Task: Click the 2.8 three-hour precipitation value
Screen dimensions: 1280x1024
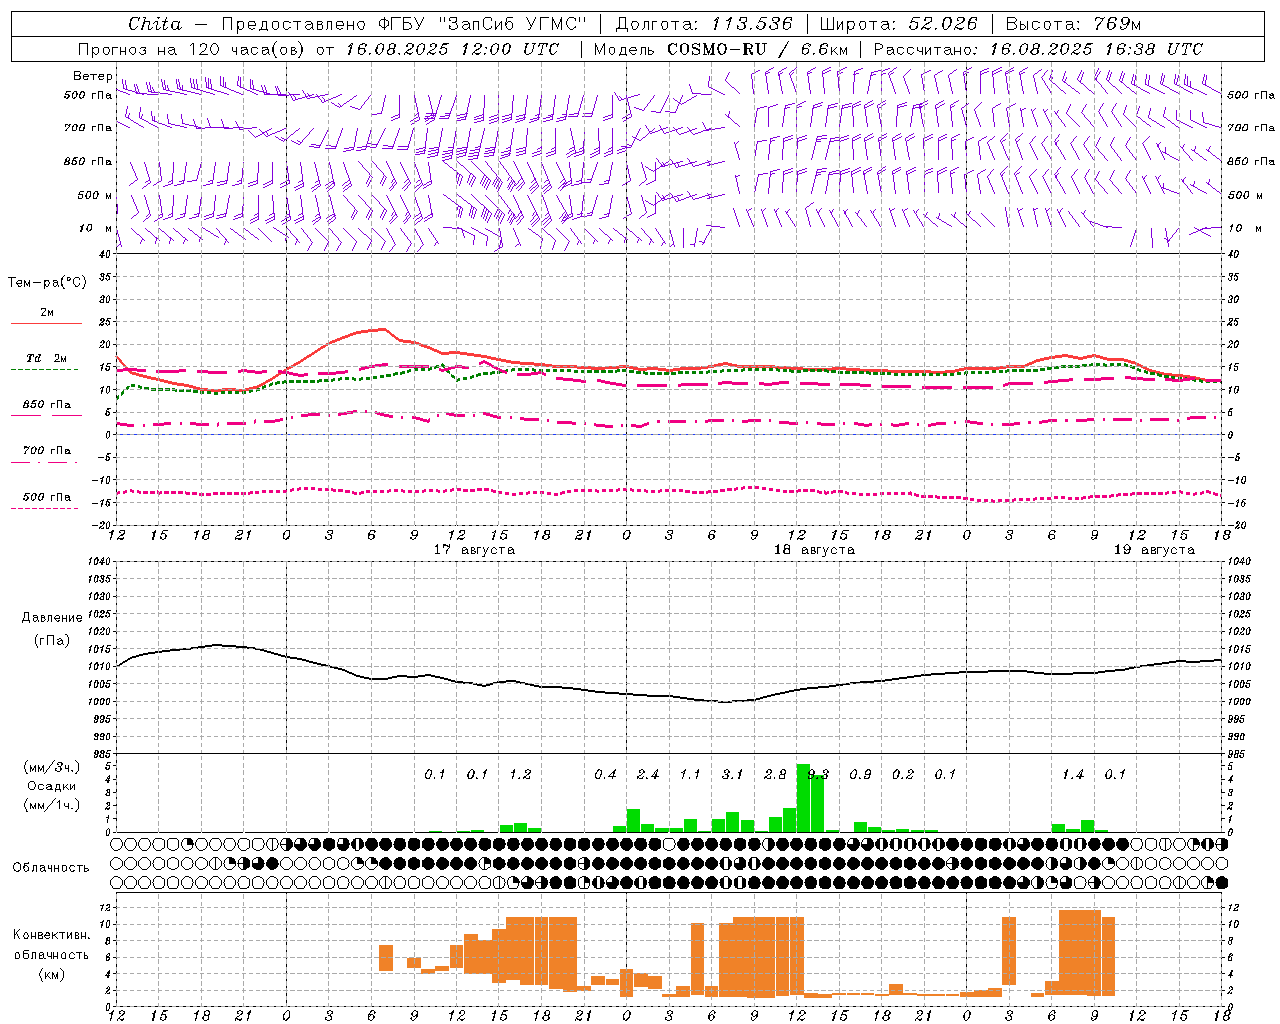Action: (775, 774)
